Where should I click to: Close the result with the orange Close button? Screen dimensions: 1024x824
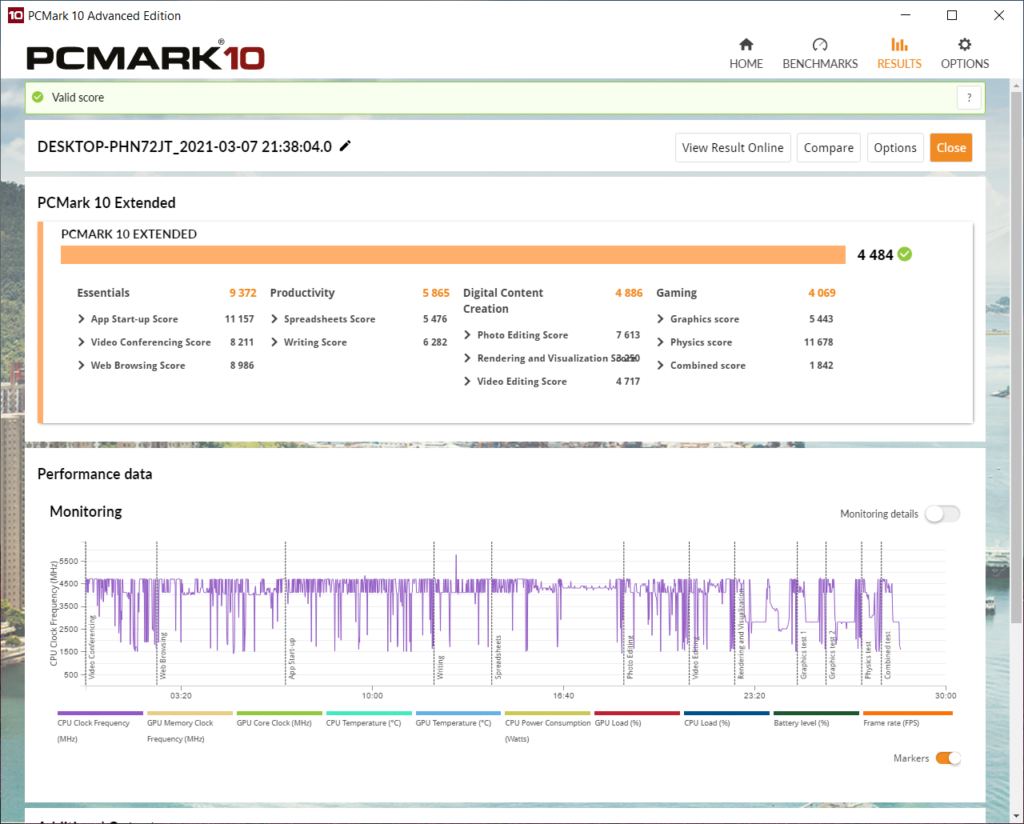point(951,148)
